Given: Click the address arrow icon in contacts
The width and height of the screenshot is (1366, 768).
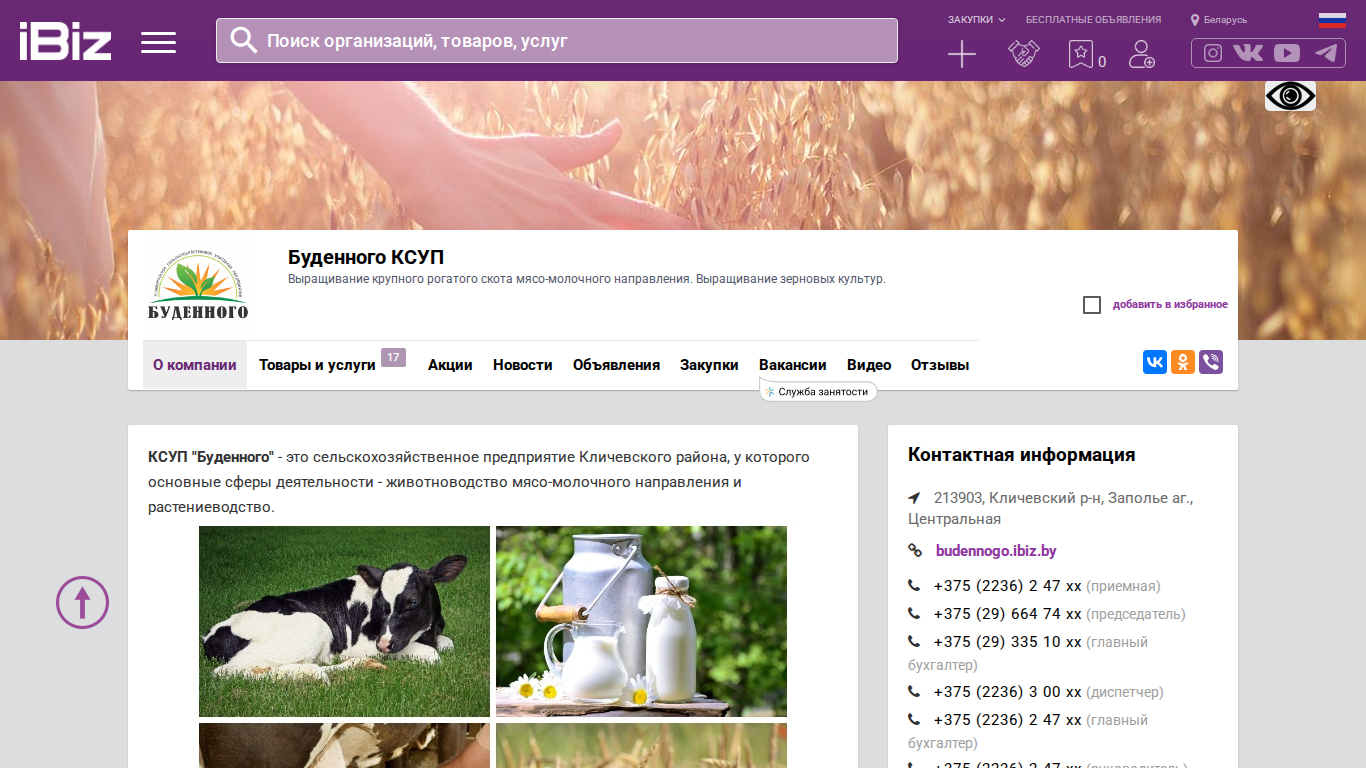Looking at the screenshot, I should [914, 498].
